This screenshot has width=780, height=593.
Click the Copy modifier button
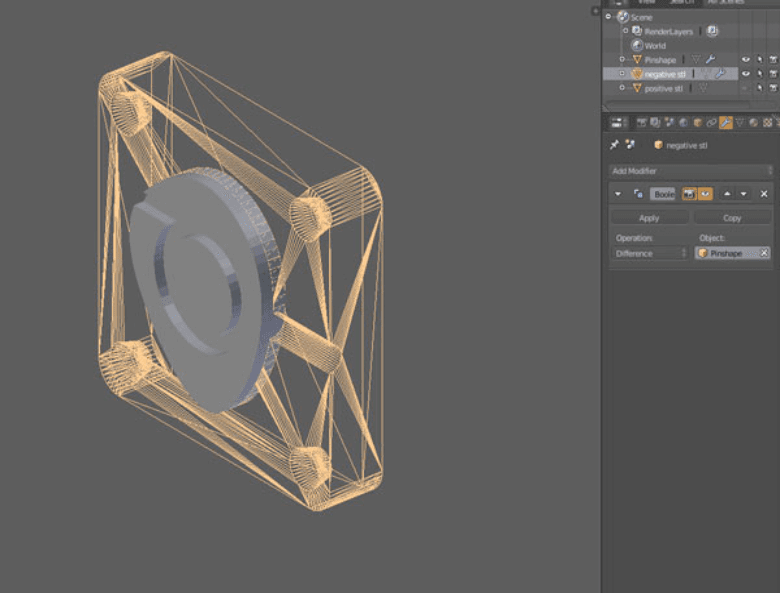point(732,217)
